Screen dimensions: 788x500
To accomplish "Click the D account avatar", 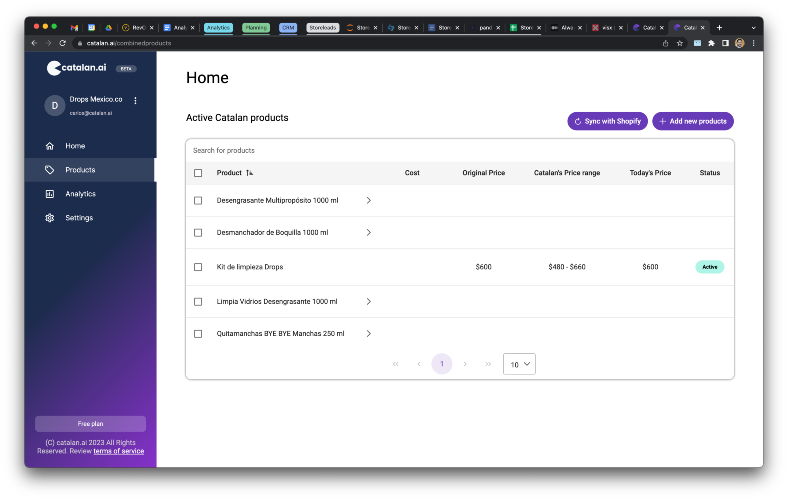I will tap(55, 106).
